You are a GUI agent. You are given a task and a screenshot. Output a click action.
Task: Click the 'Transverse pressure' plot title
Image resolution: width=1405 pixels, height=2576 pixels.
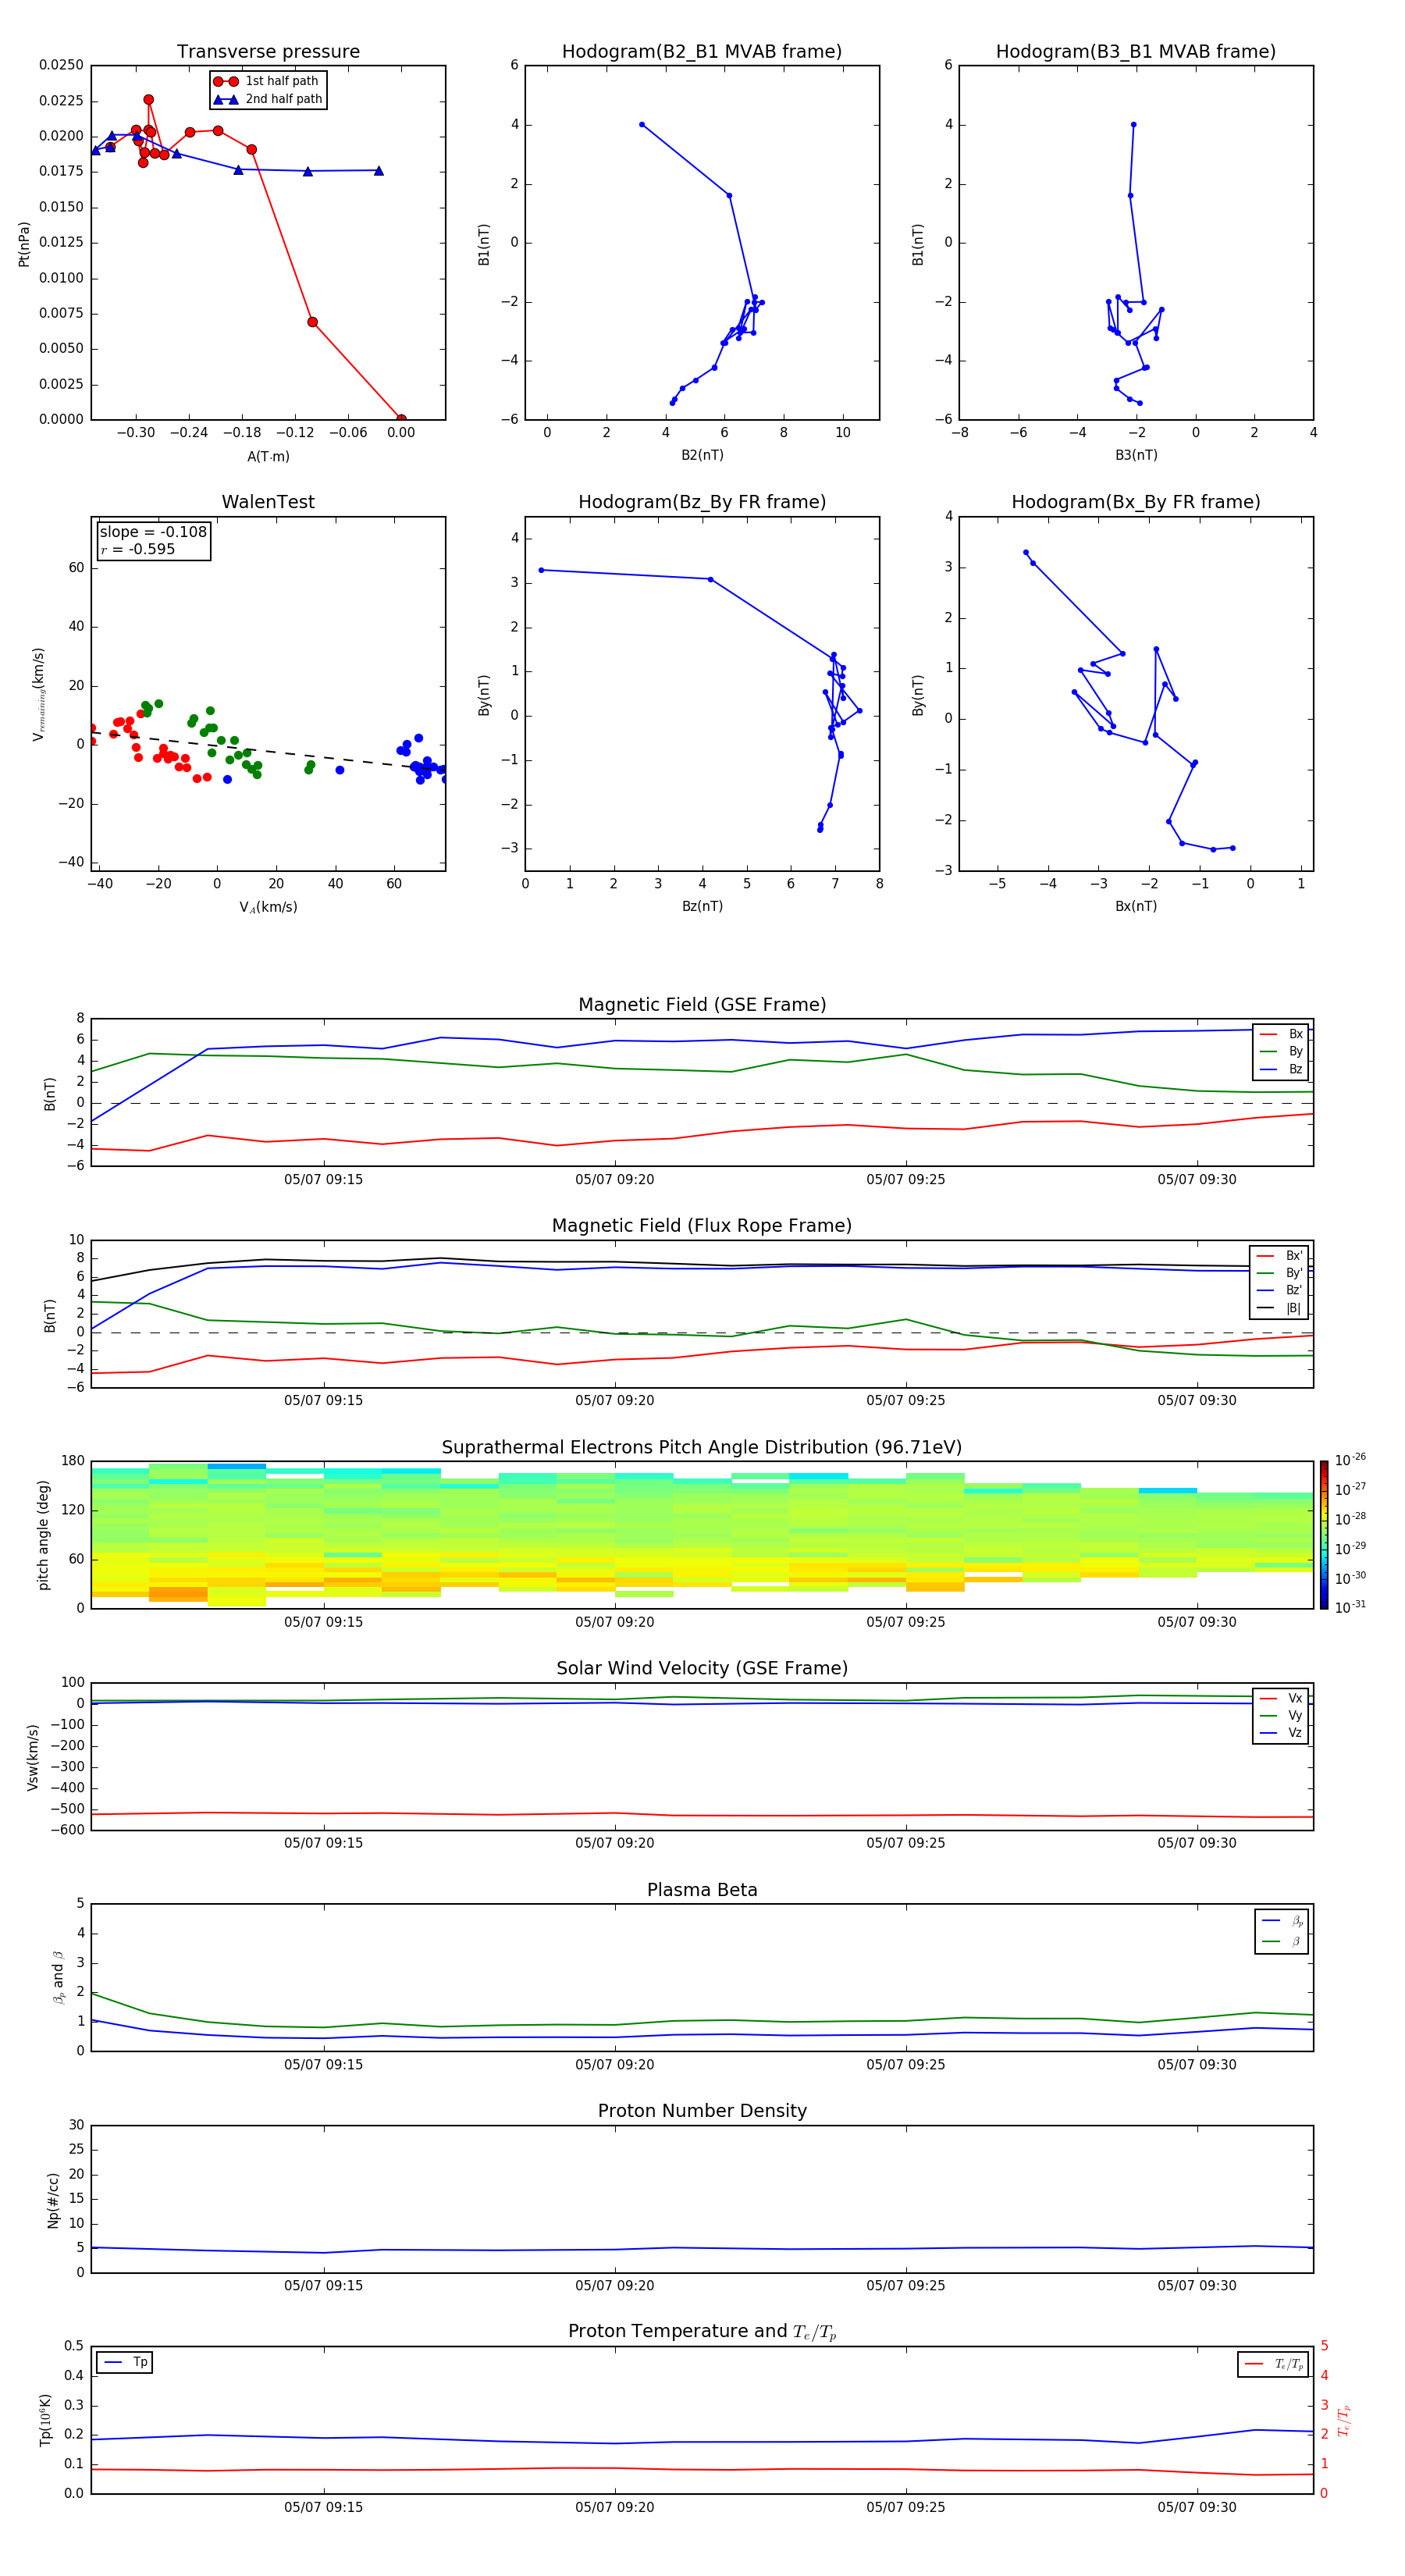pos(268,52)
